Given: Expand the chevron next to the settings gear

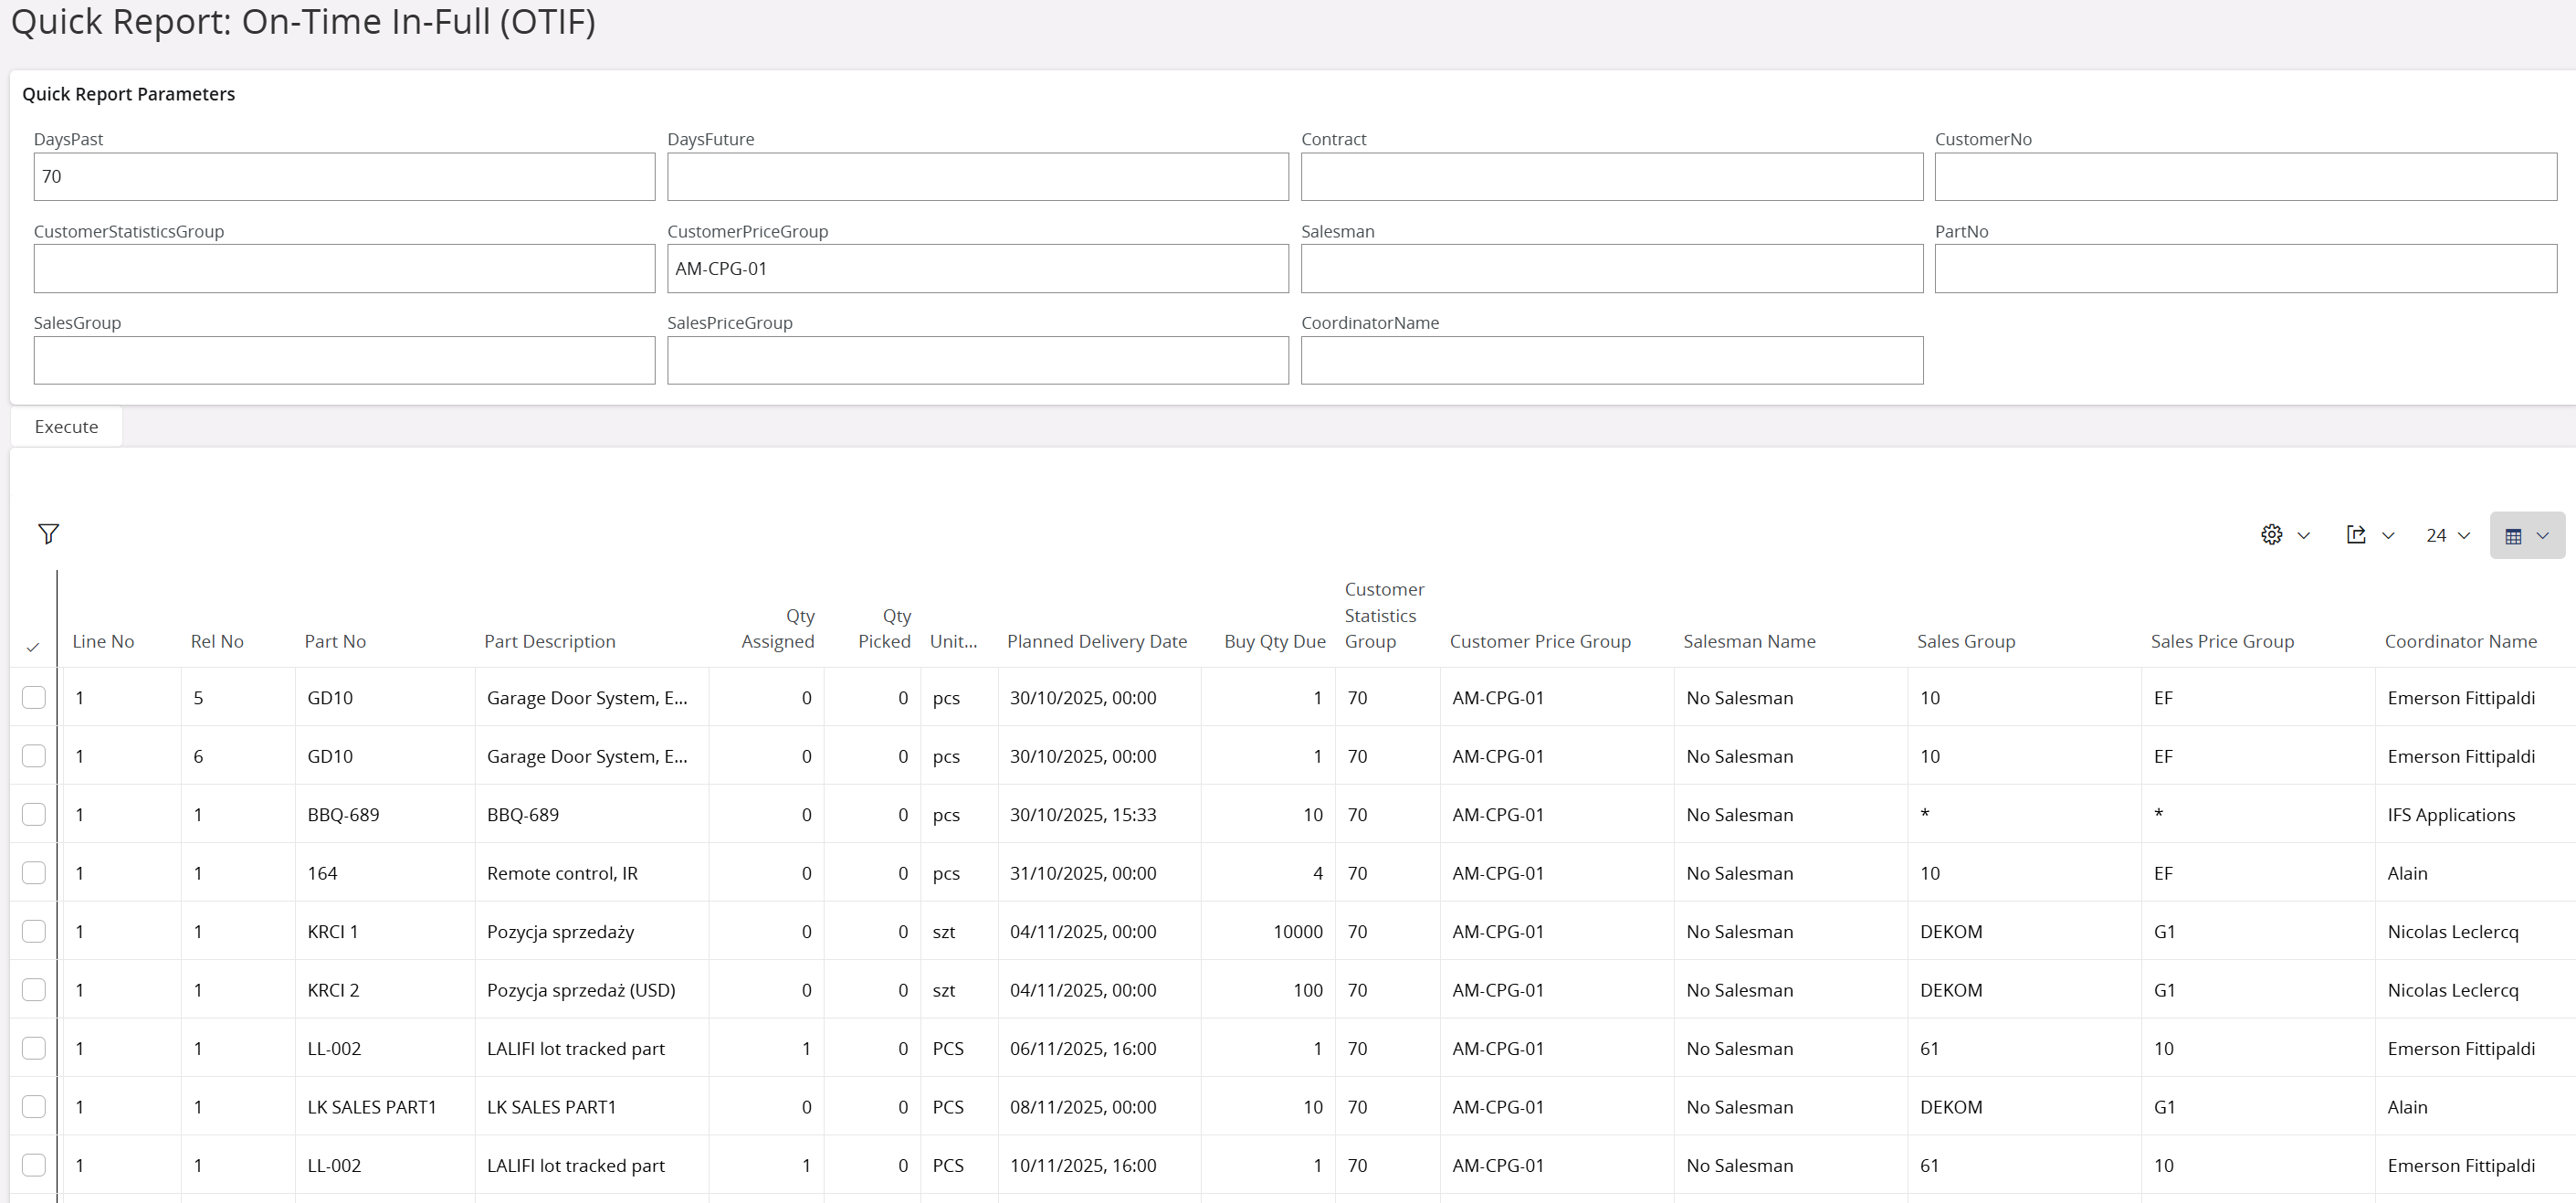Looking at the screenshot, I should 2304,534.
